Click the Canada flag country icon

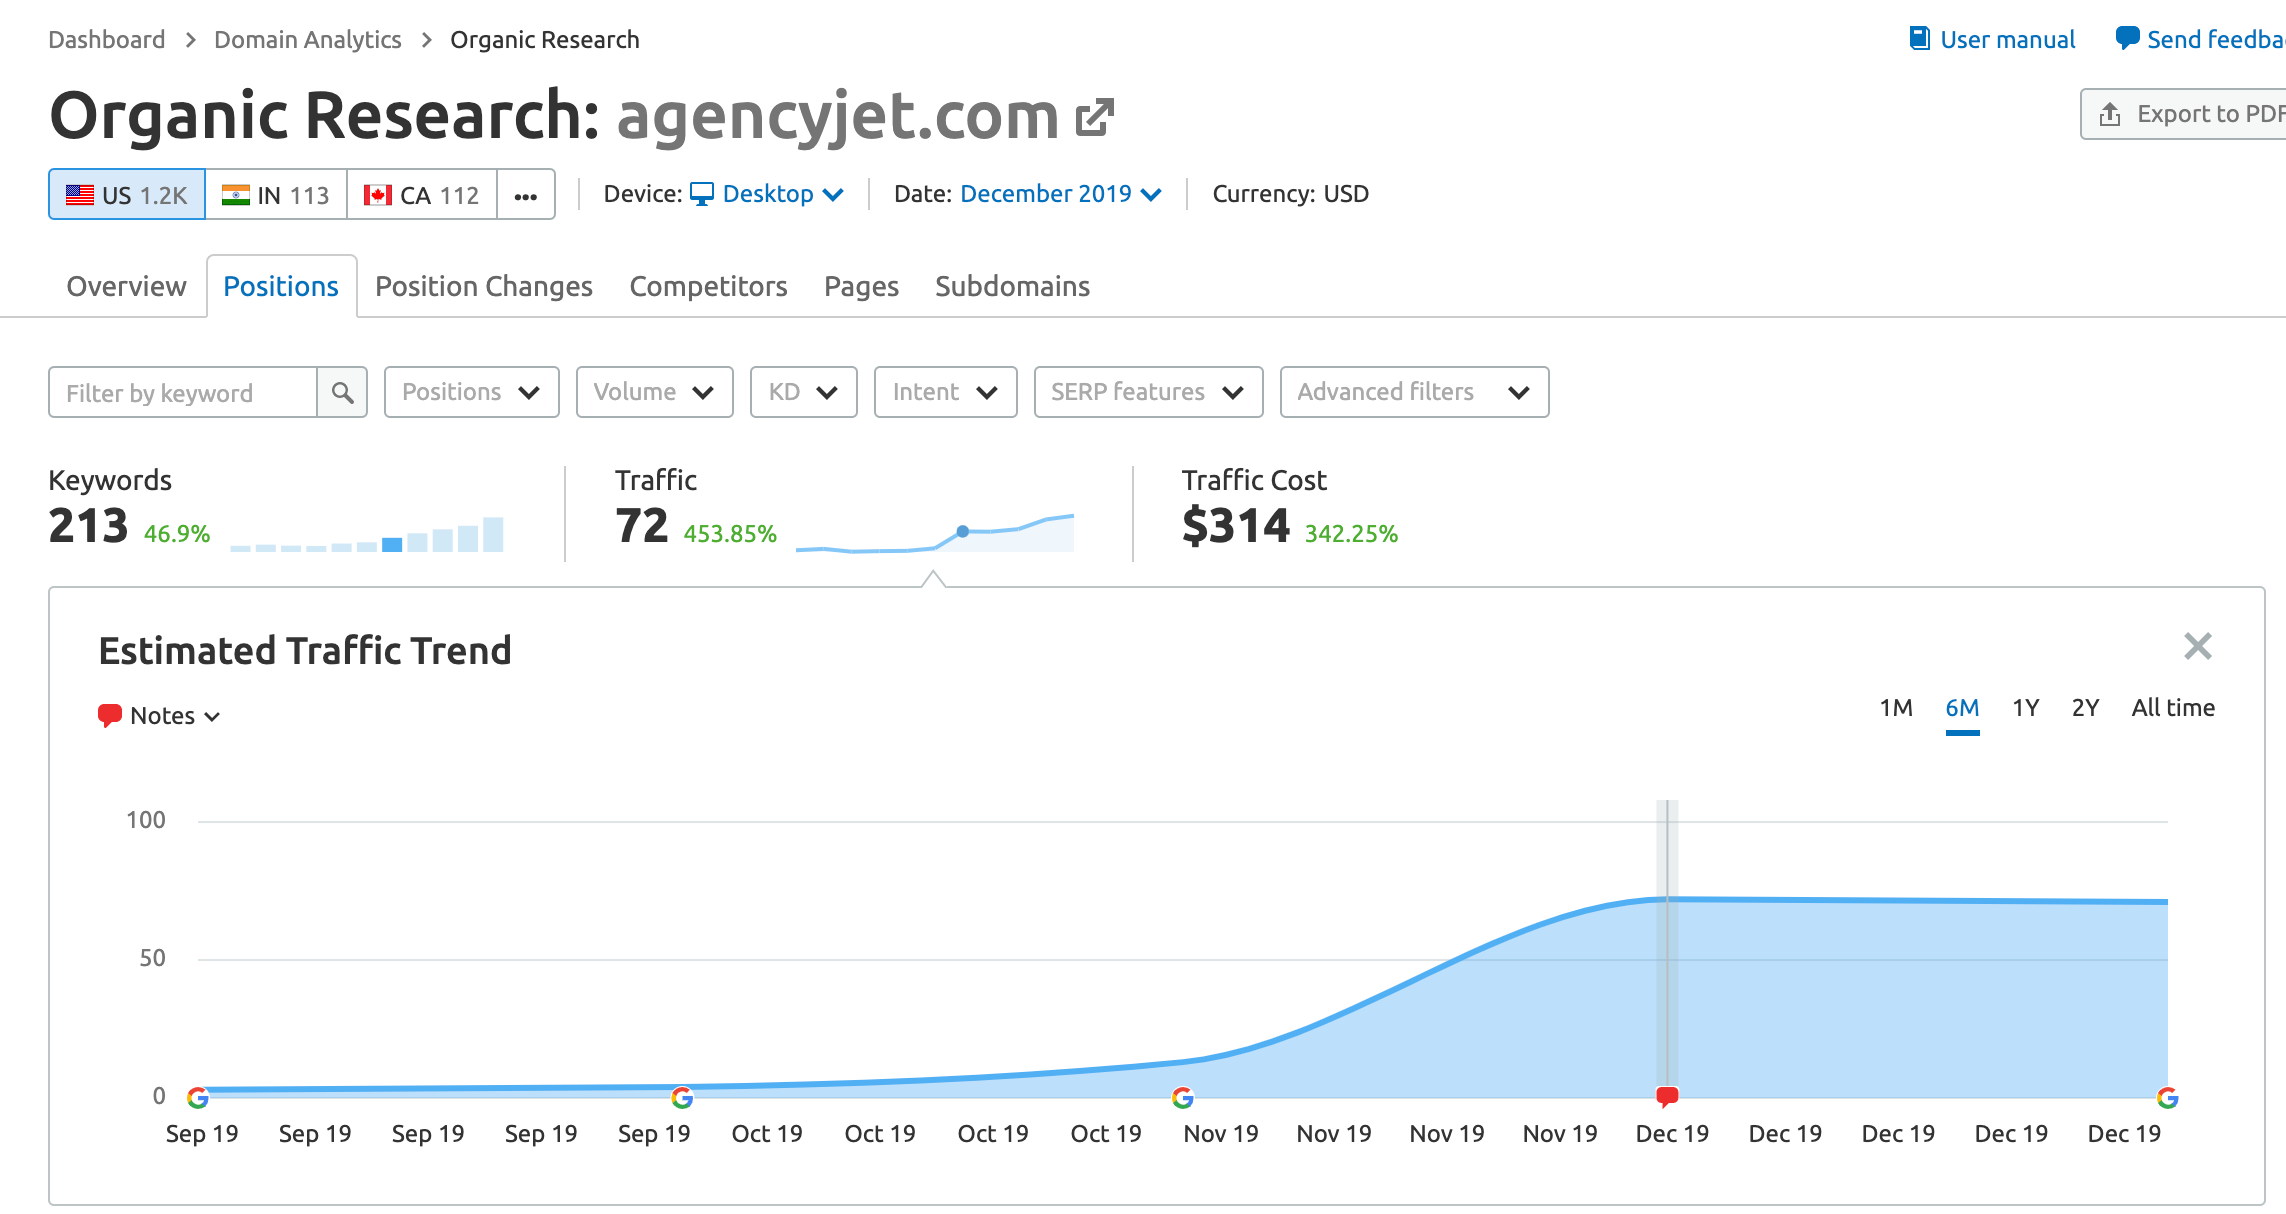pos(375,194)
